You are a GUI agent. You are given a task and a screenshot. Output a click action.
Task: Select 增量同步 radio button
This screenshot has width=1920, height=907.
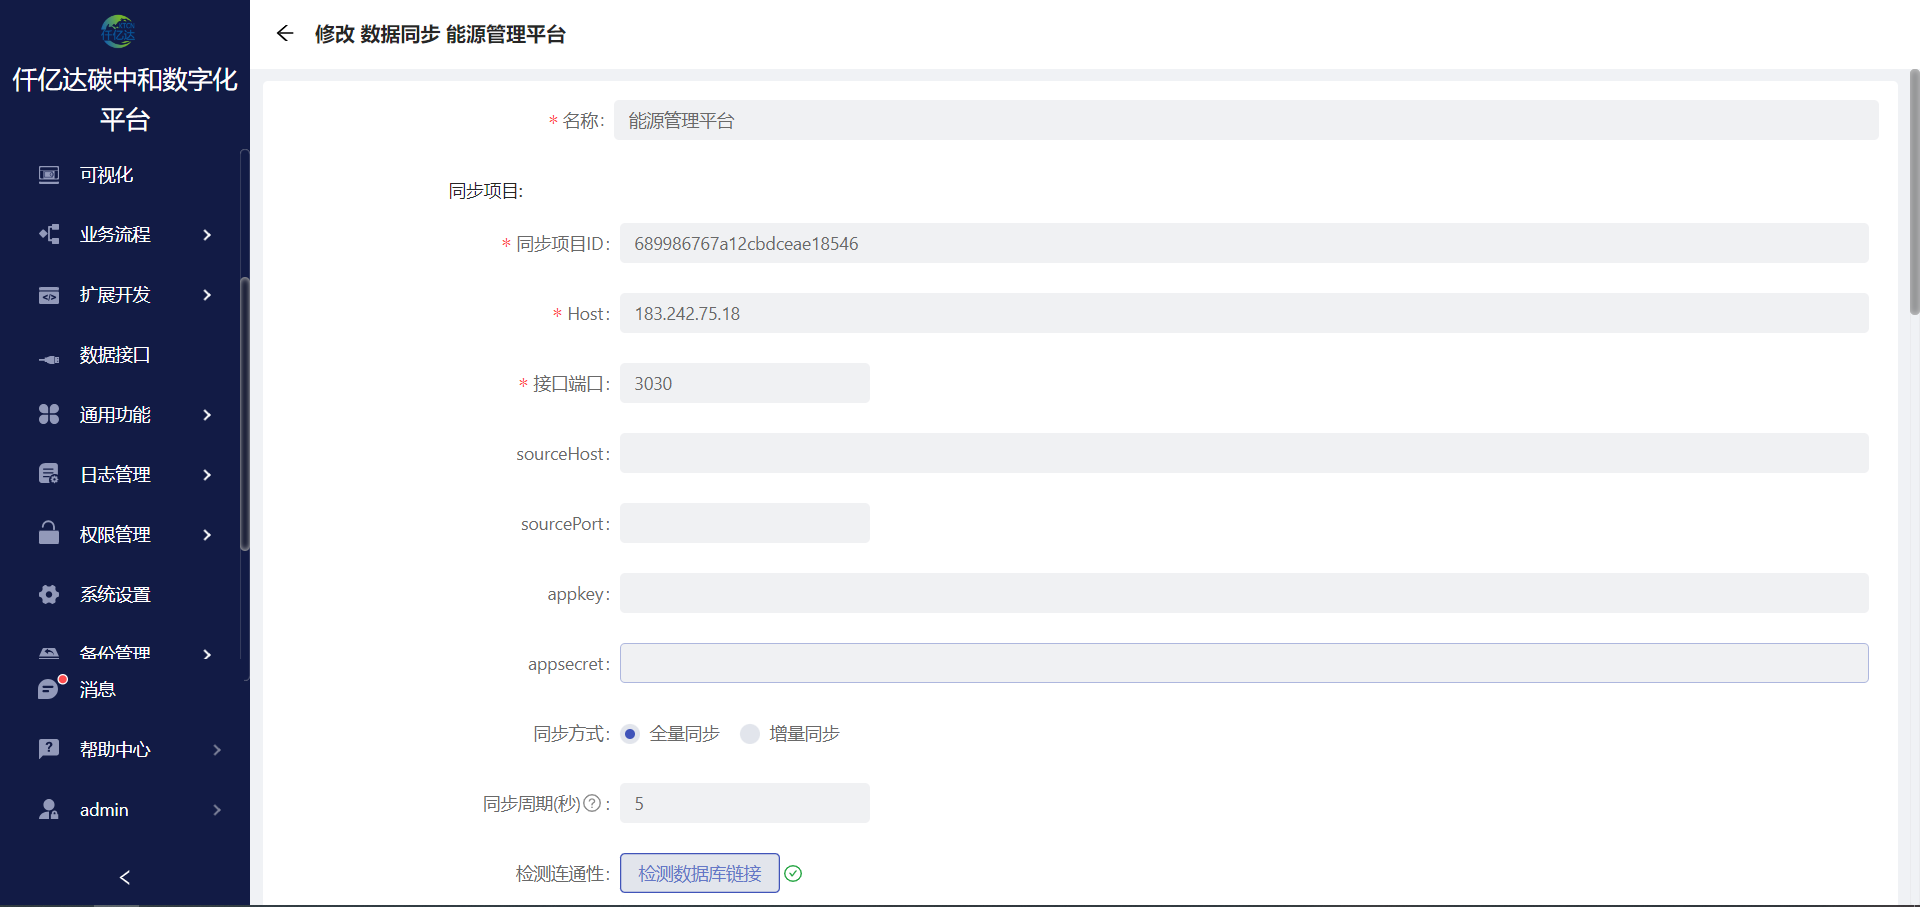click(750, 734)
